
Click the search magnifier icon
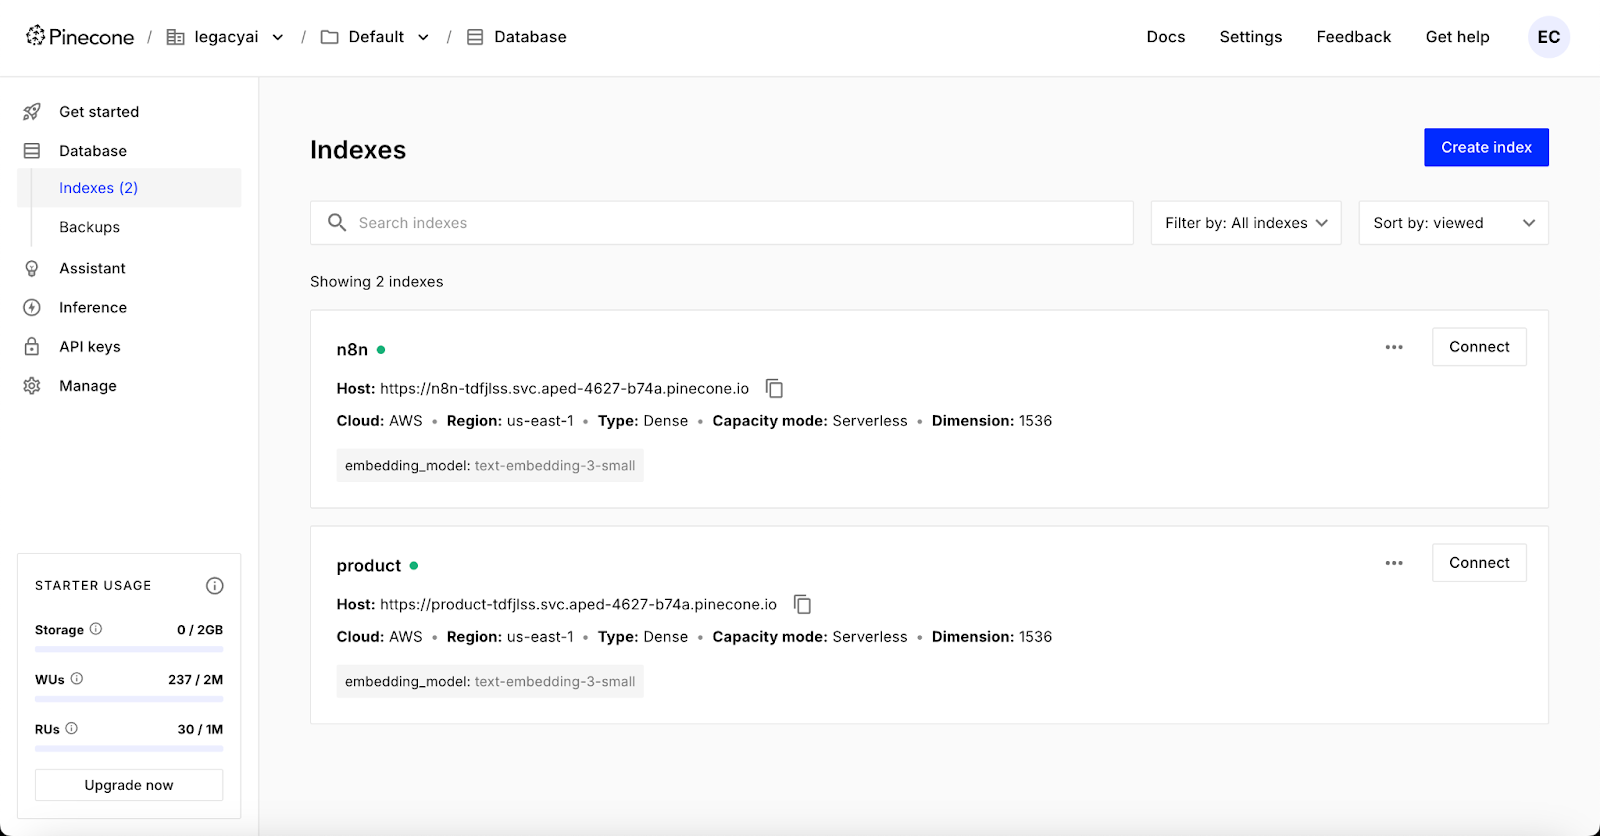pyautogui.click(x=337, y=222)
